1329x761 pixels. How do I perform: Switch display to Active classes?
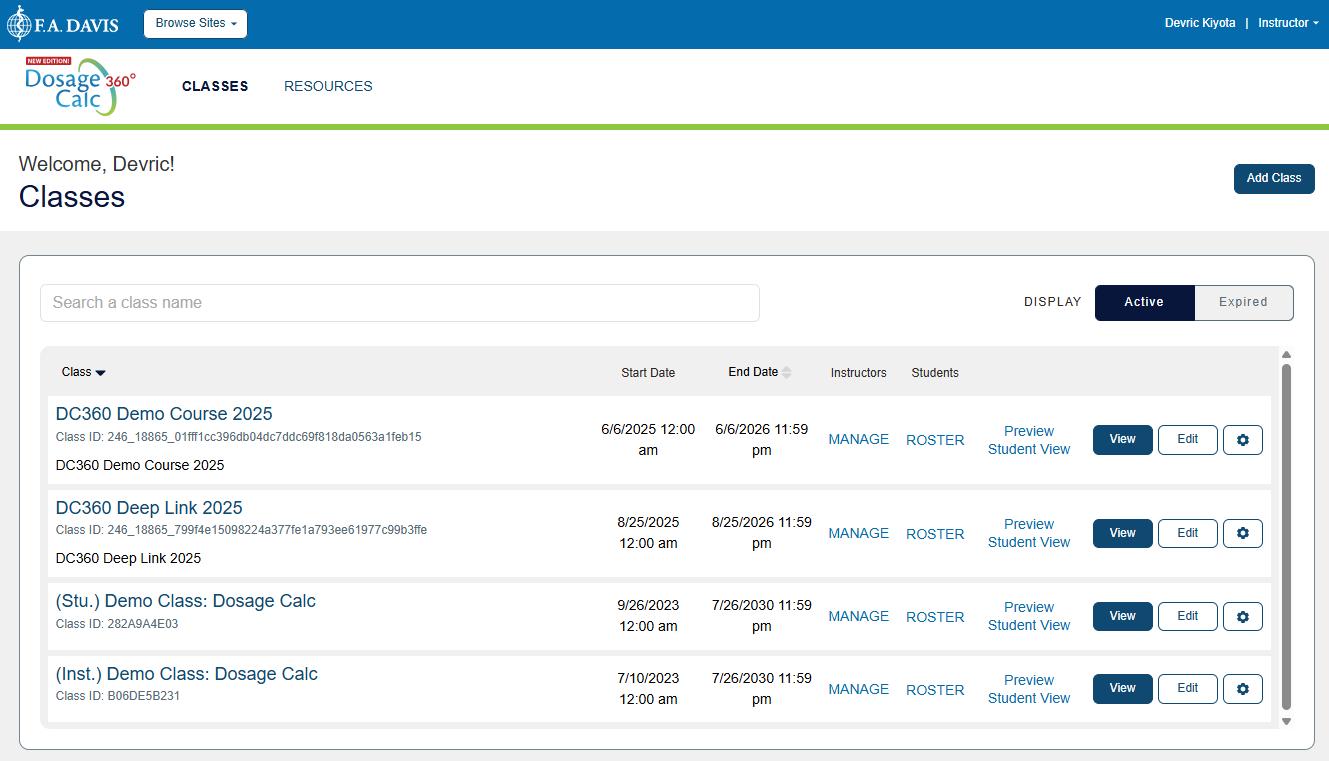[x=1144, y=302]
